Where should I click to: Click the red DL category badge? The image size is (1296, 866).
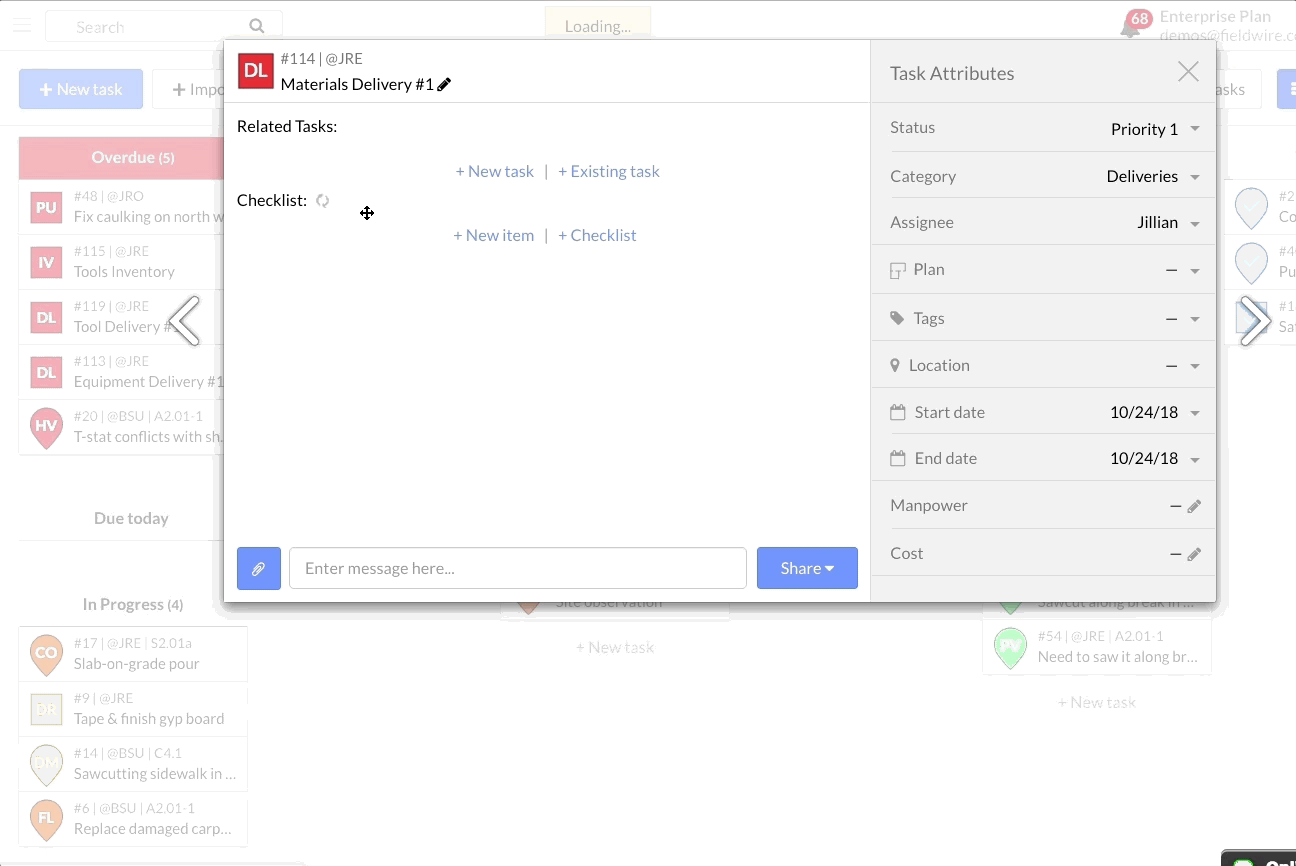pos(256,71)
